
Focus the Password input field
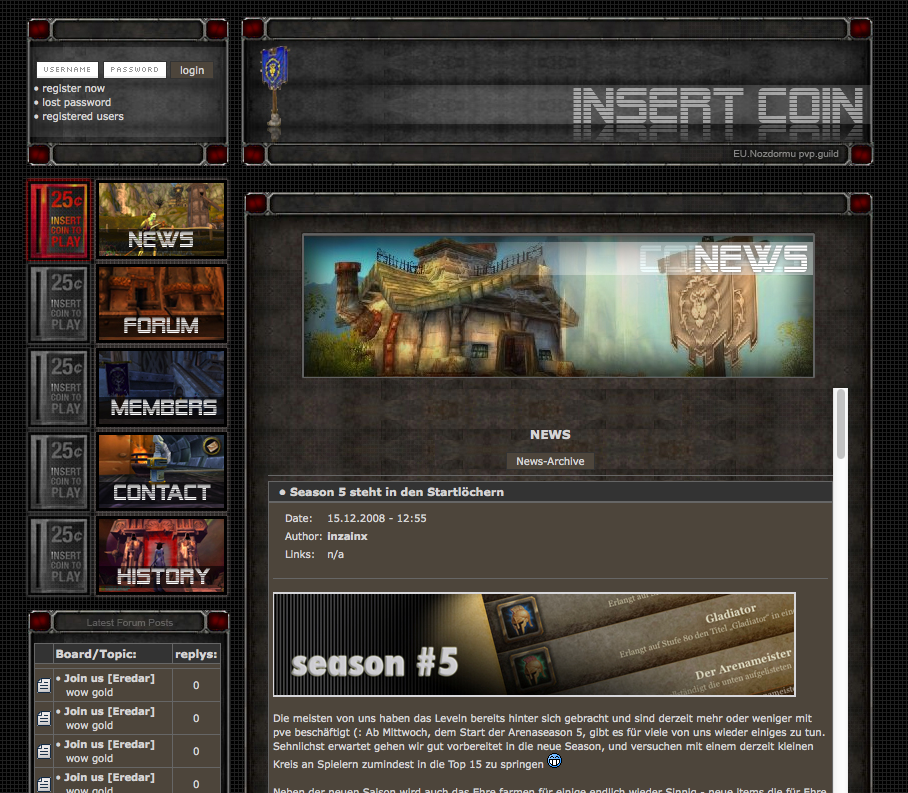pos(134,70)
